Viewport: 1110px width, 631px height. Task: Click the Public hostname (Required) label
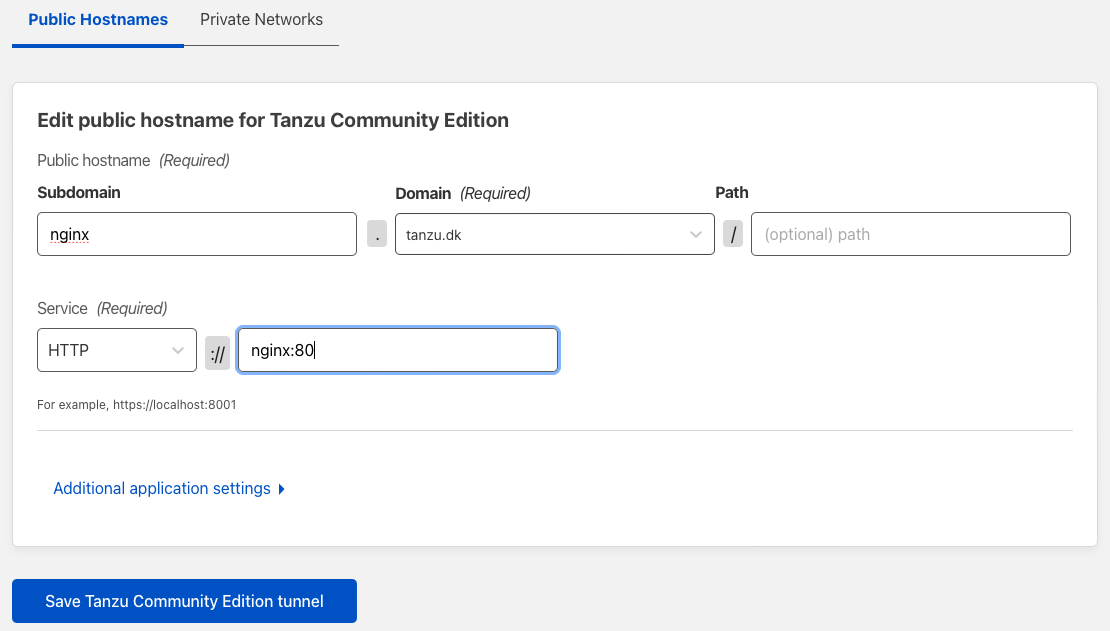[x=133, y=160]
